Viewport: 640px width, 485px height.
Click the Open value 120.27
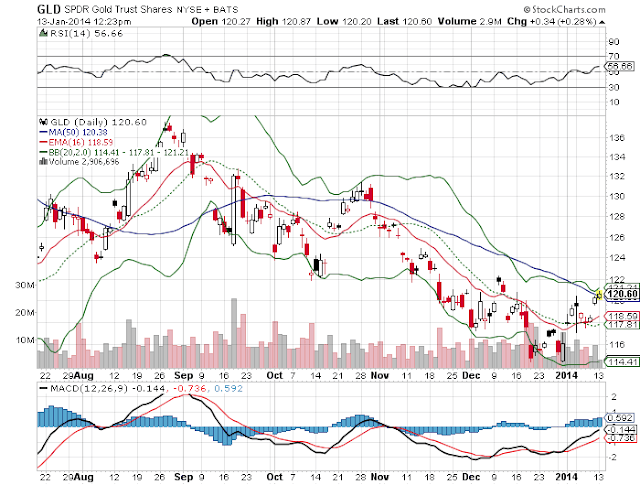point(236,21)
